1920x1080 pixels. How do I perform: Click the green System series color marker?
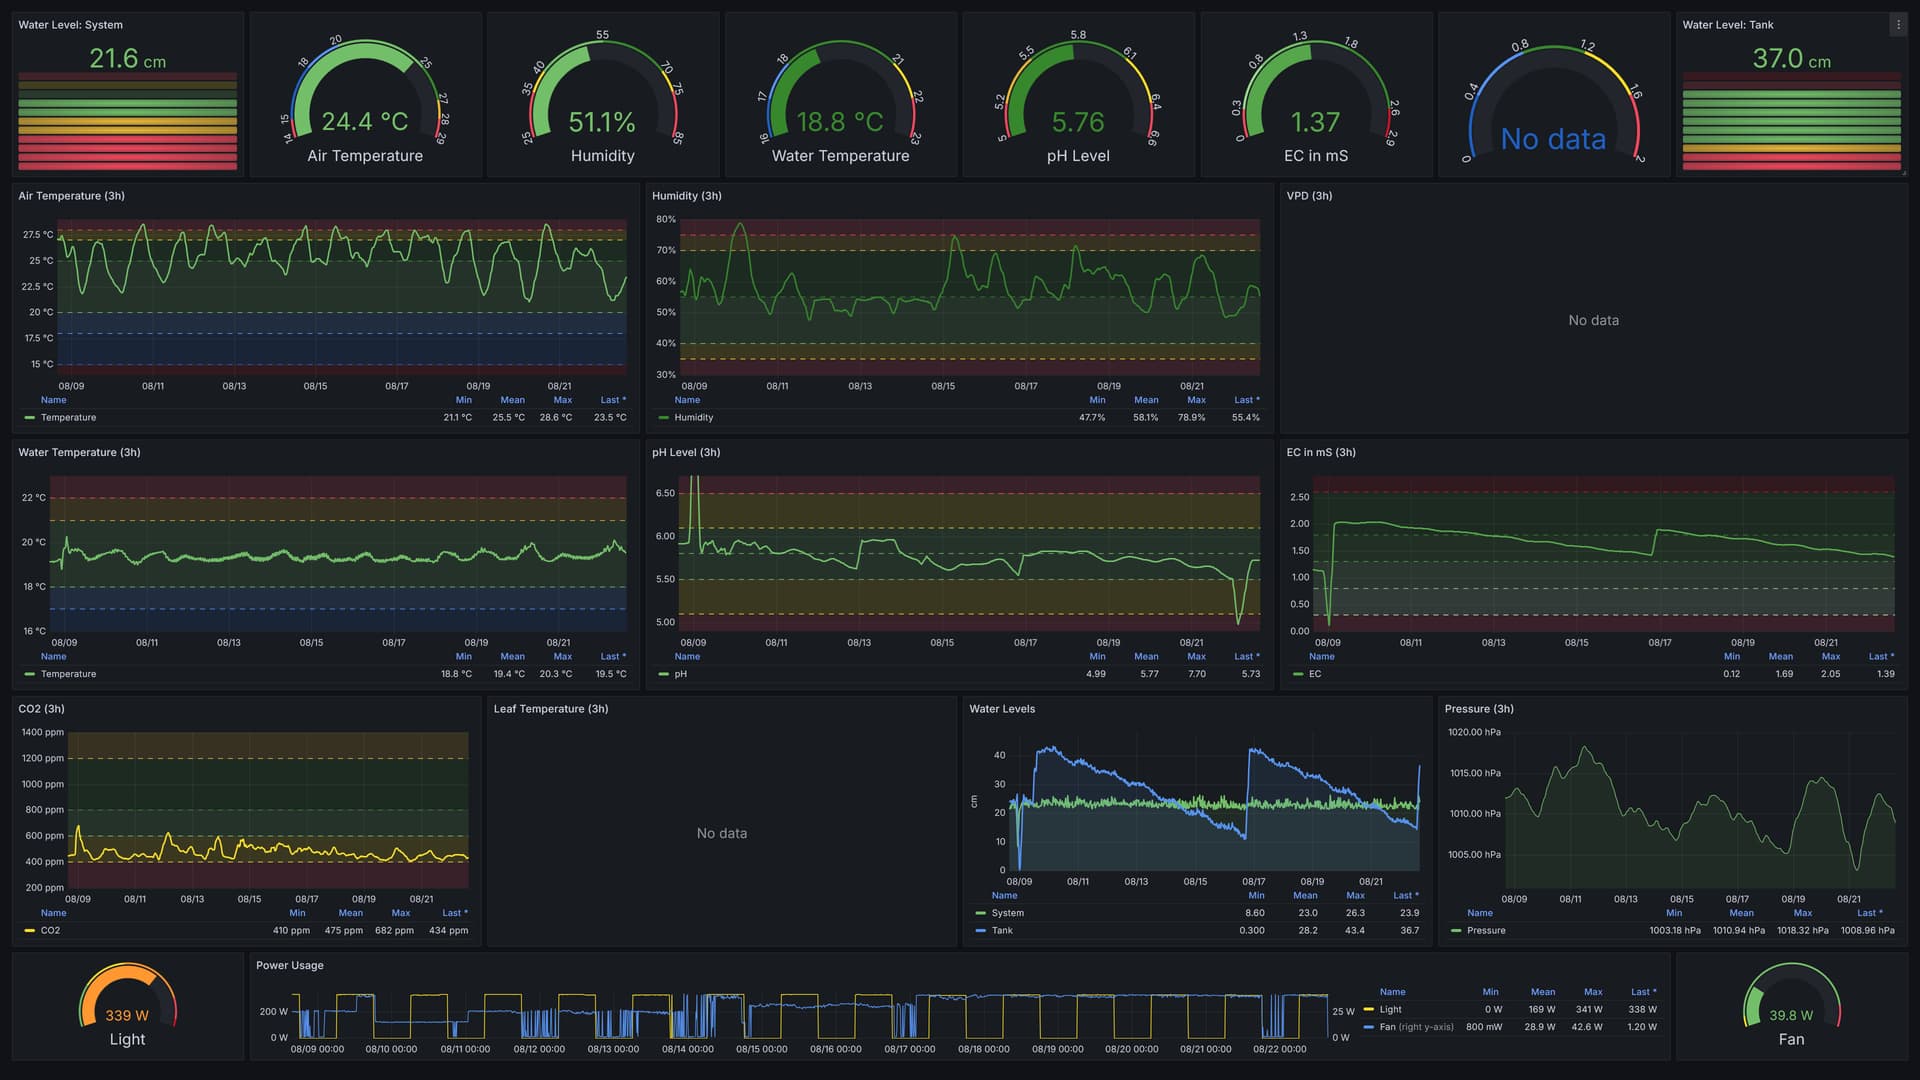coord(980,913)
